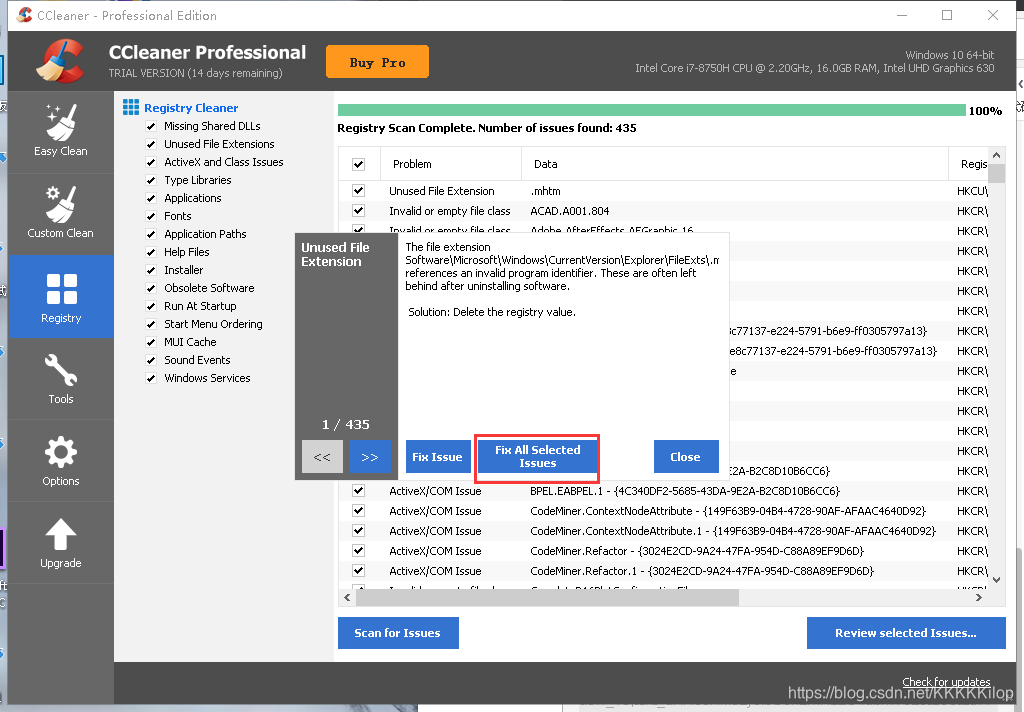Go to previous issue with << button
Screen dimensions: 1024x712
322,457
